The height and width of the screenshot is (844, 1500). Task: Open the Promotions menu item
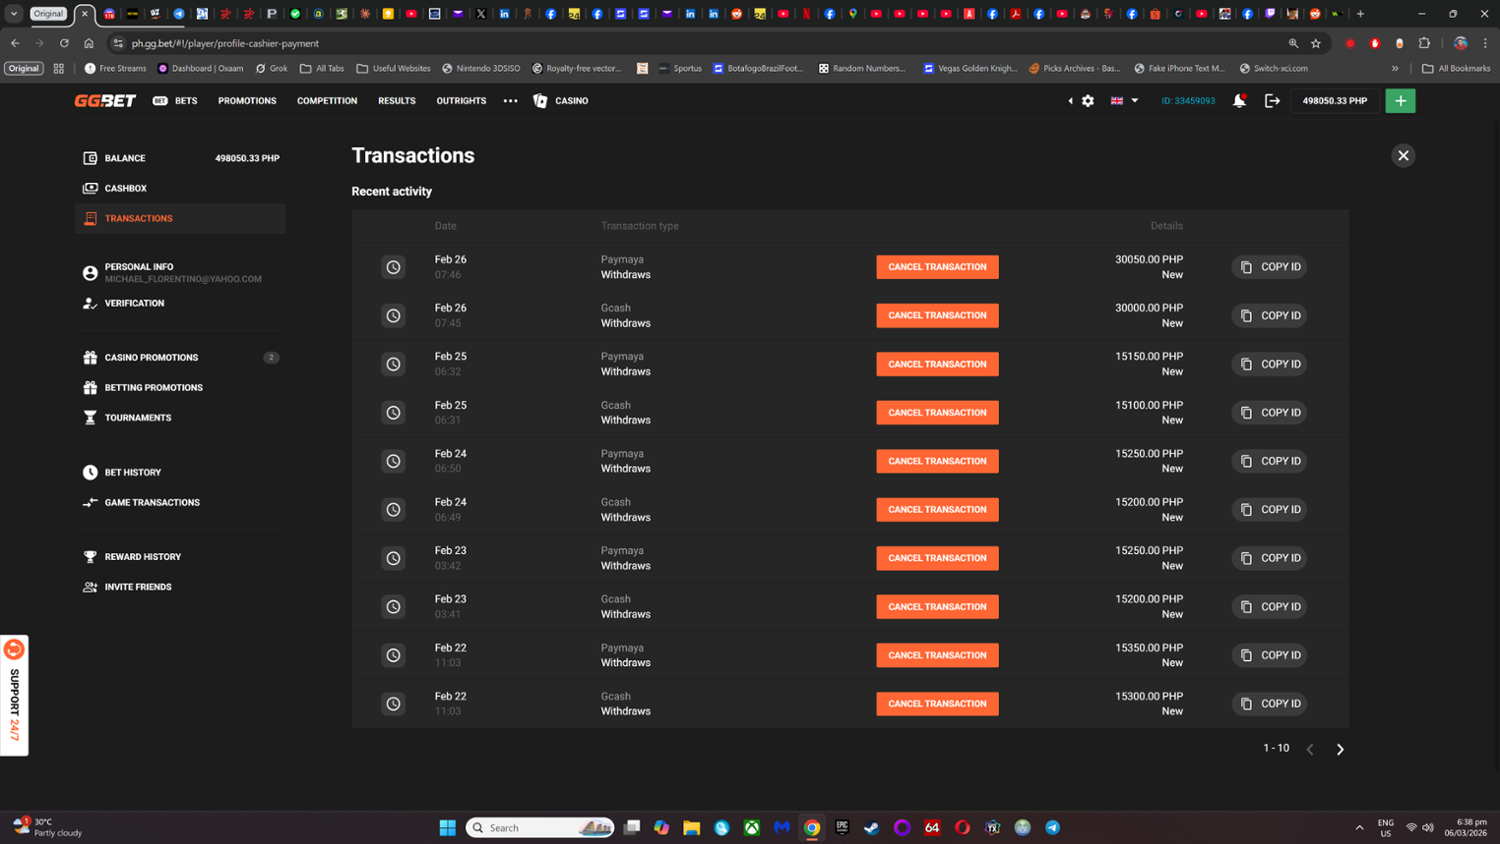pos(247,101)
